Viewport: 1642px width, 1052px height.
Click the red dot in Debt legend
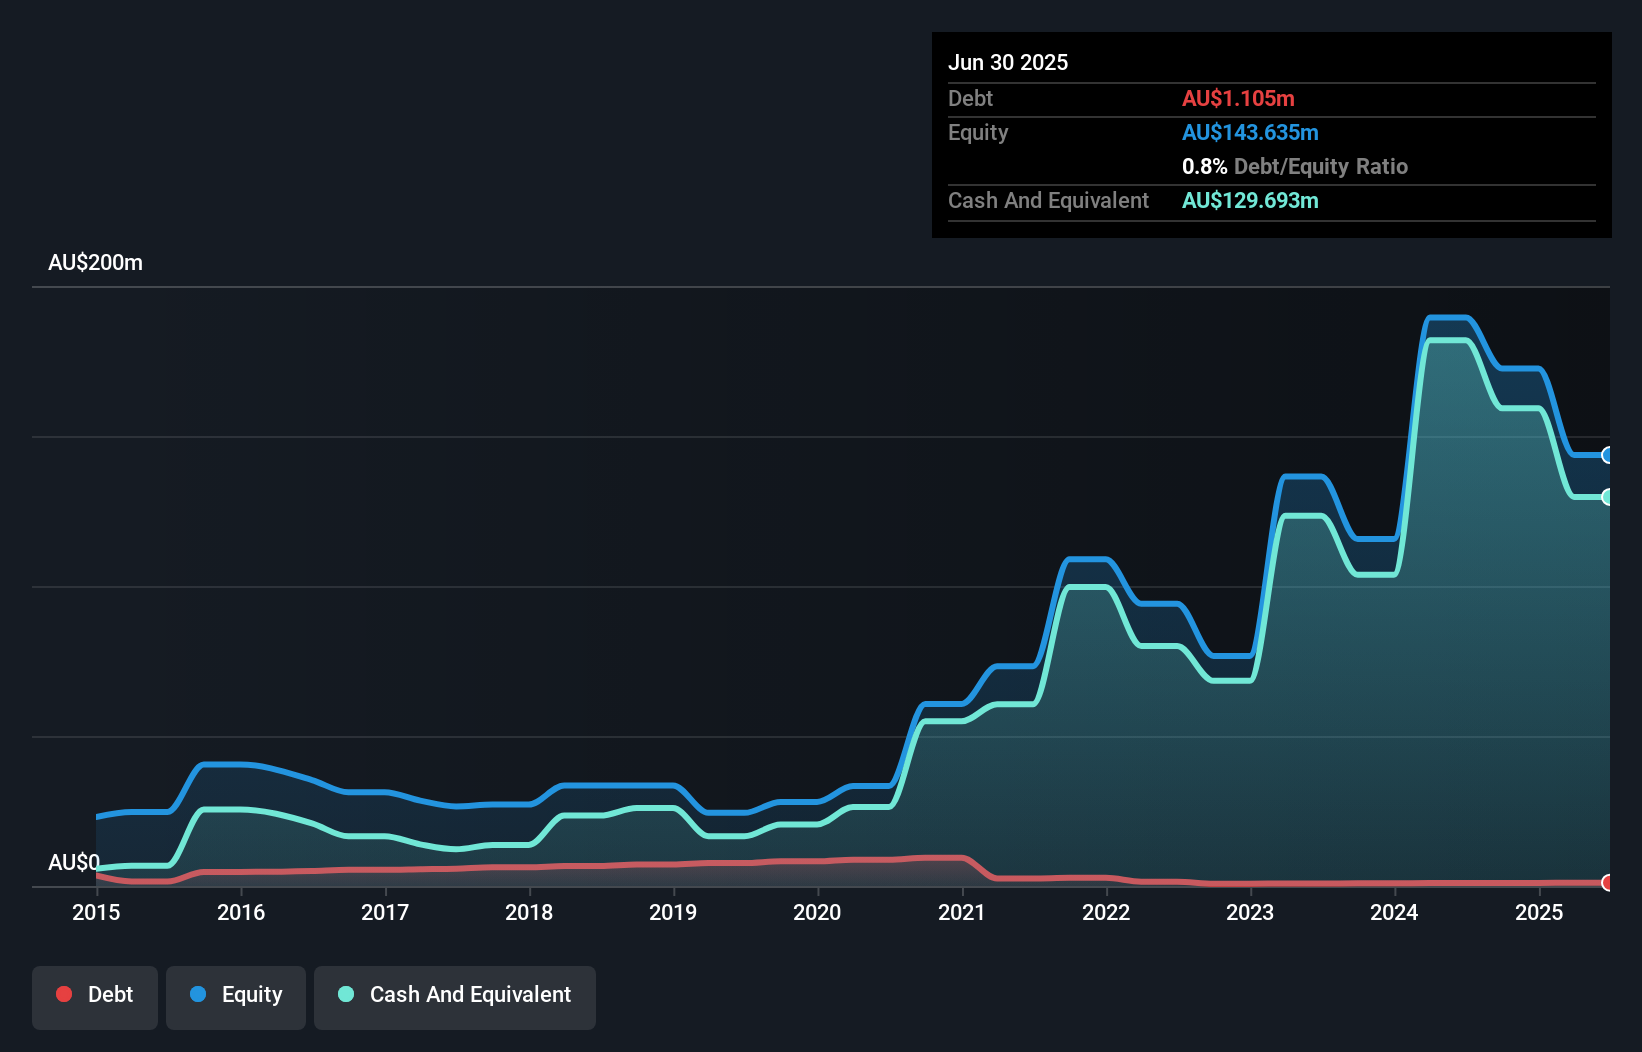(64, 994)
